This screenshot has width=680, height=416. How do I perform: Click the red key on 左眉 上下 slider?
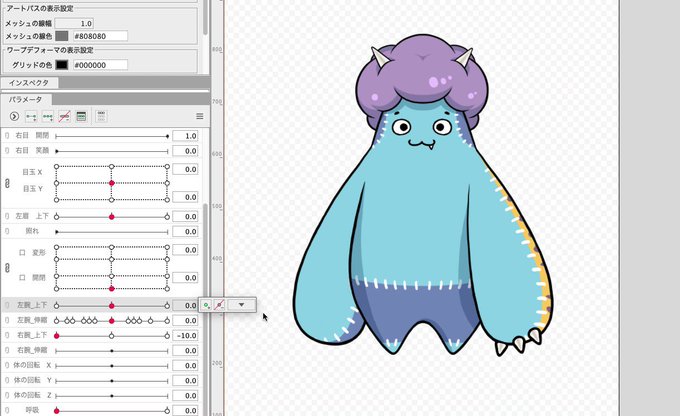[x=111, y=216]
